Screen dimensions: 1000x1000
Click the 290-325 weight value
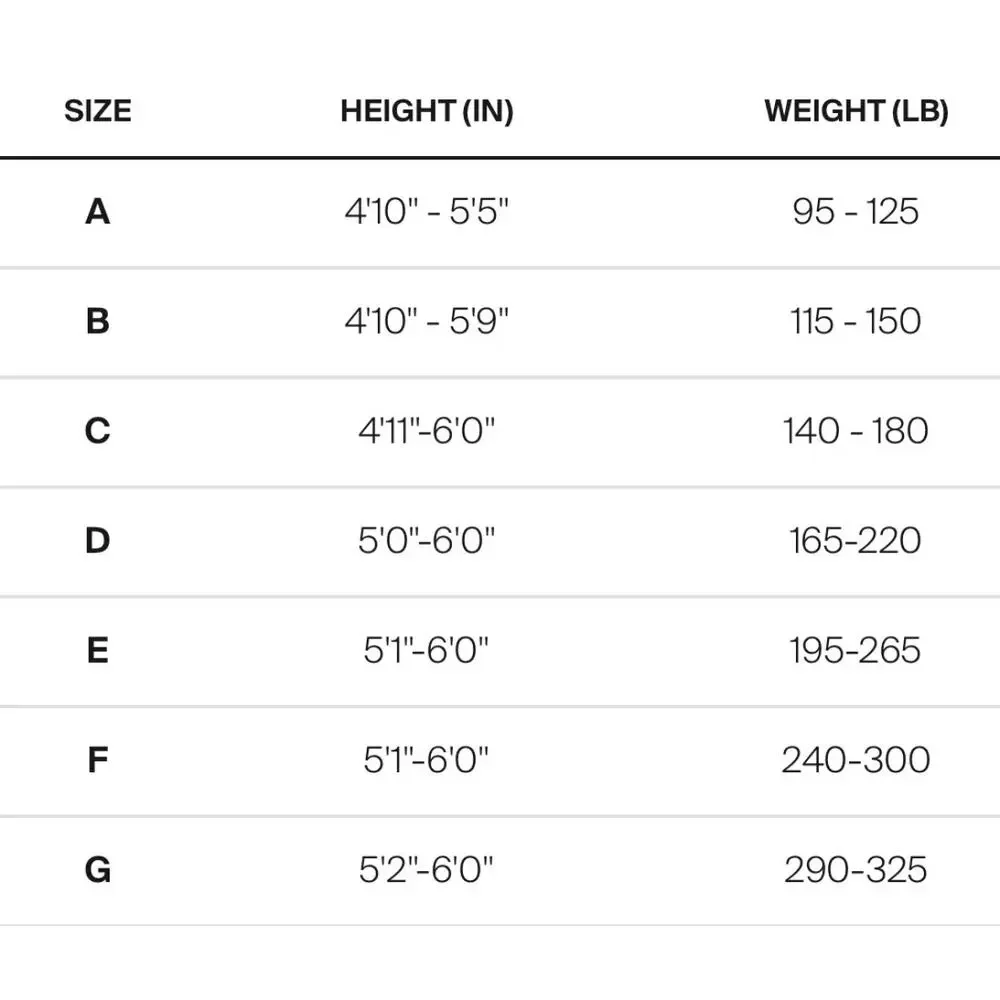(x=856, y=869)
